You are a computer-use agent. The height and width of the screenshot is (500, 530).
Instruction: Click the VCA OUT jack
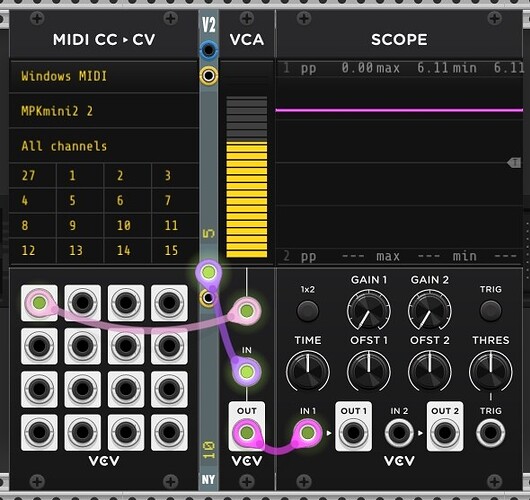(x=247, y=432)
